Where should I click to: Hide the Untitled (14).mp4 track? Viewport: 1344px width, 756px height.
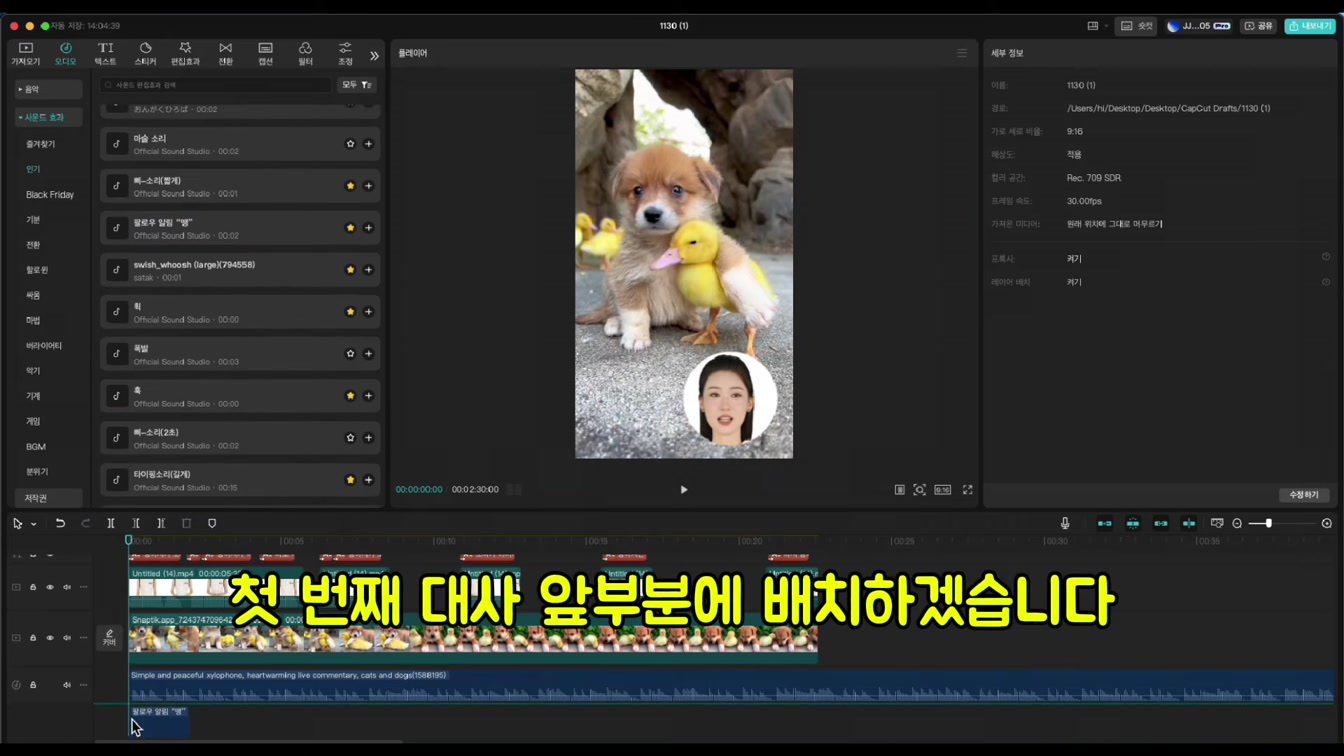tap(50, 588)
